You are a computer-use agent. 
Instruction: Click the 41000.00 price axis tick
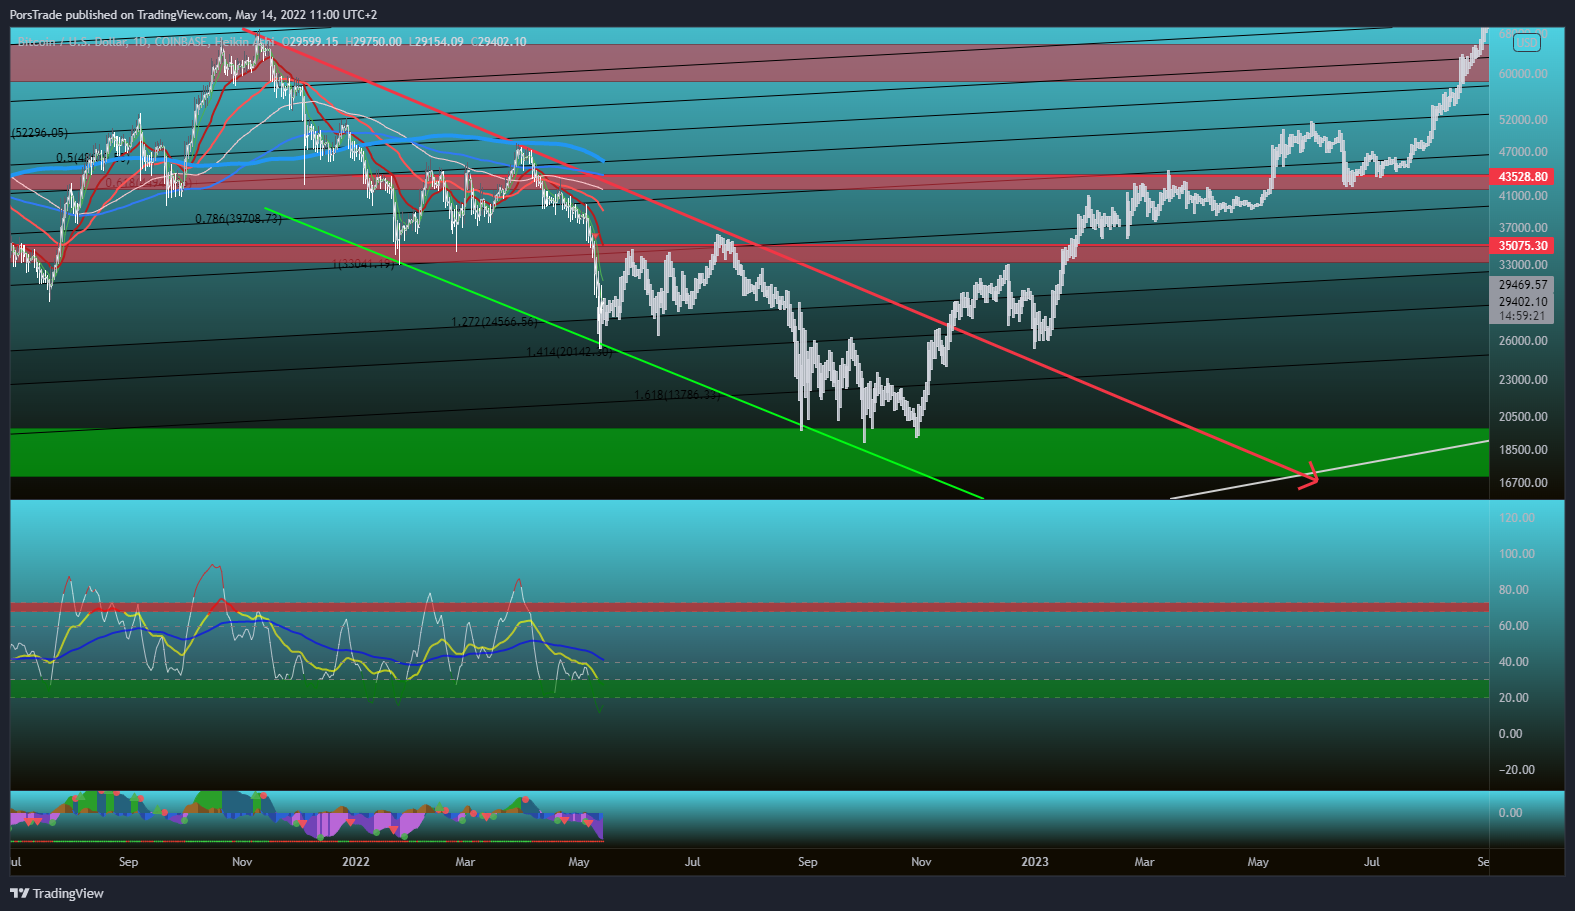click(1523, 196)
